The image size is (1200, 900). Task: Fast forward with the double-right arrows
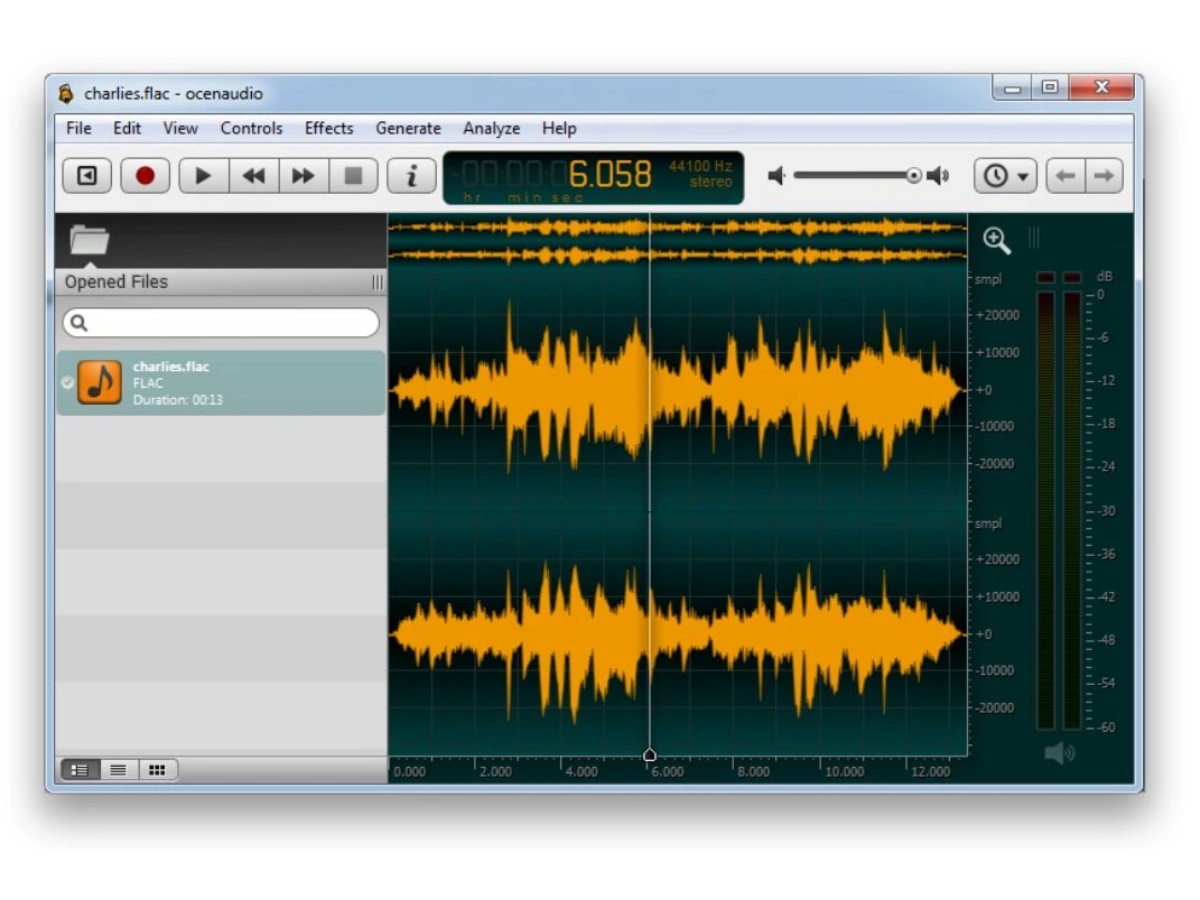coord(303,176)
